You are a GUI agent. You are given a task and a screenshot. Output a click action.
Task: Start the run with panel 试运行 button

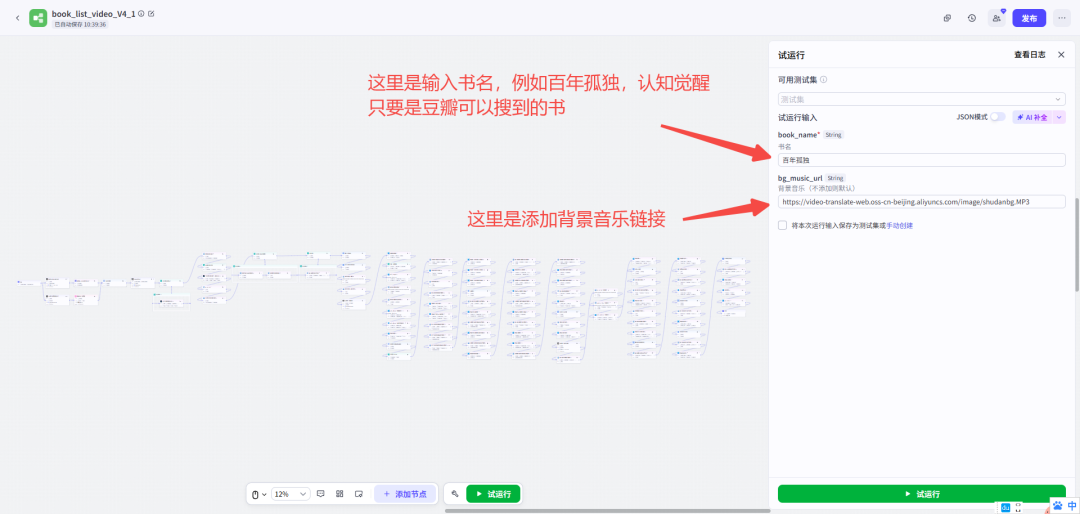[x=922, y=494]
